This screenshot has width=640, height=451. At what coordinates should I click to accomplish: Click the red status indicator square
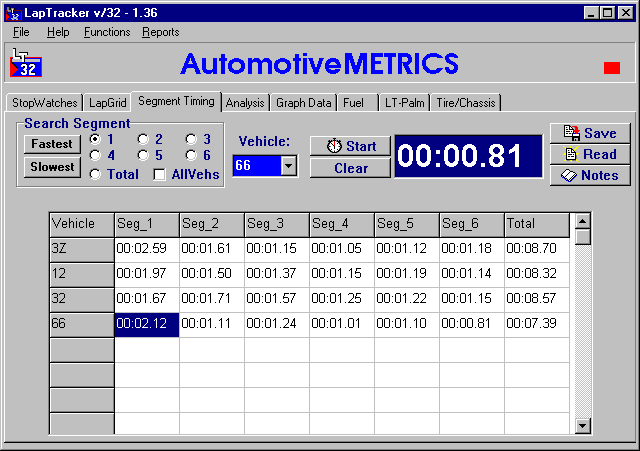point(612,68)
